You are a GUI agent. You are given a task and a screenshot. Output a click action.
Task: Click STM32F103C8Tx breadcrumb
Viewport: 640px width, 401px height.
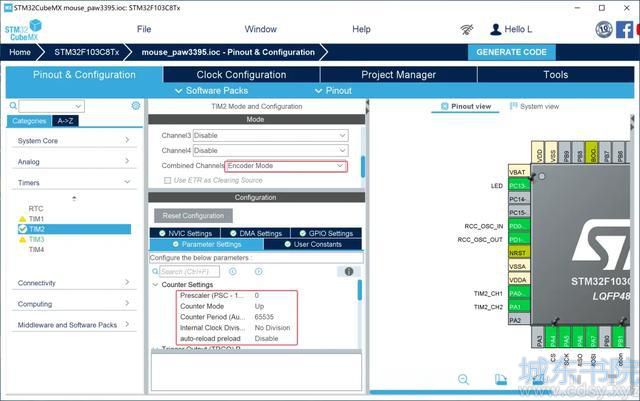pyautogui.click(x=87, y=52)
